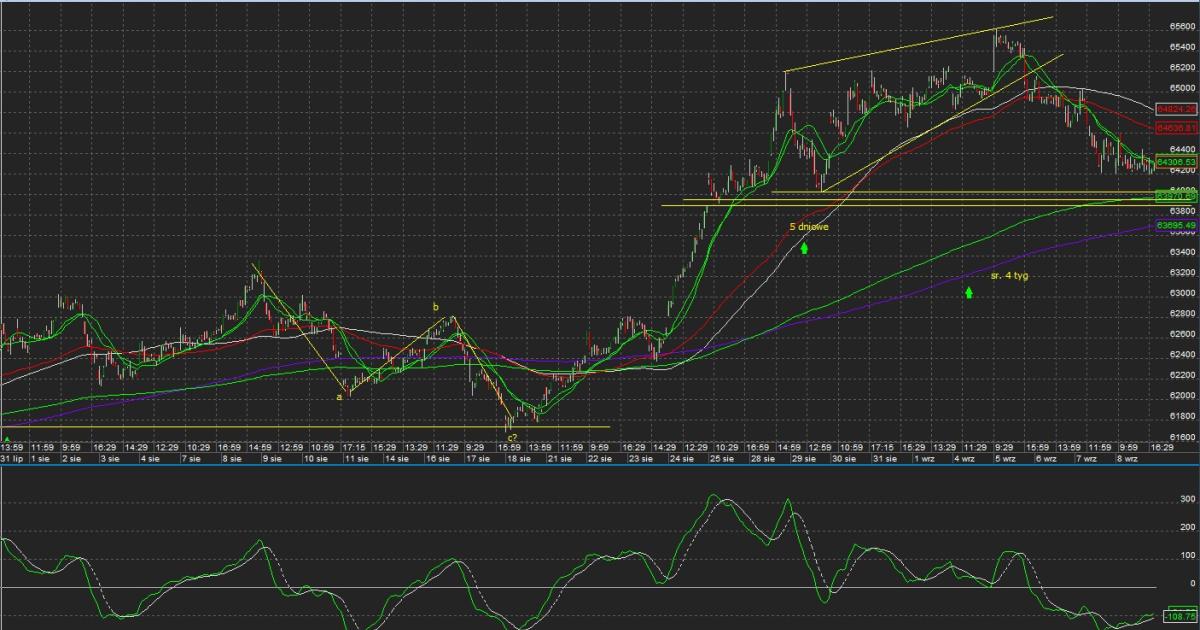Viewport: 1200px width, 630px height.
Task: Click the purple 63695.49 price label
Action: (x=1176, y=226)
